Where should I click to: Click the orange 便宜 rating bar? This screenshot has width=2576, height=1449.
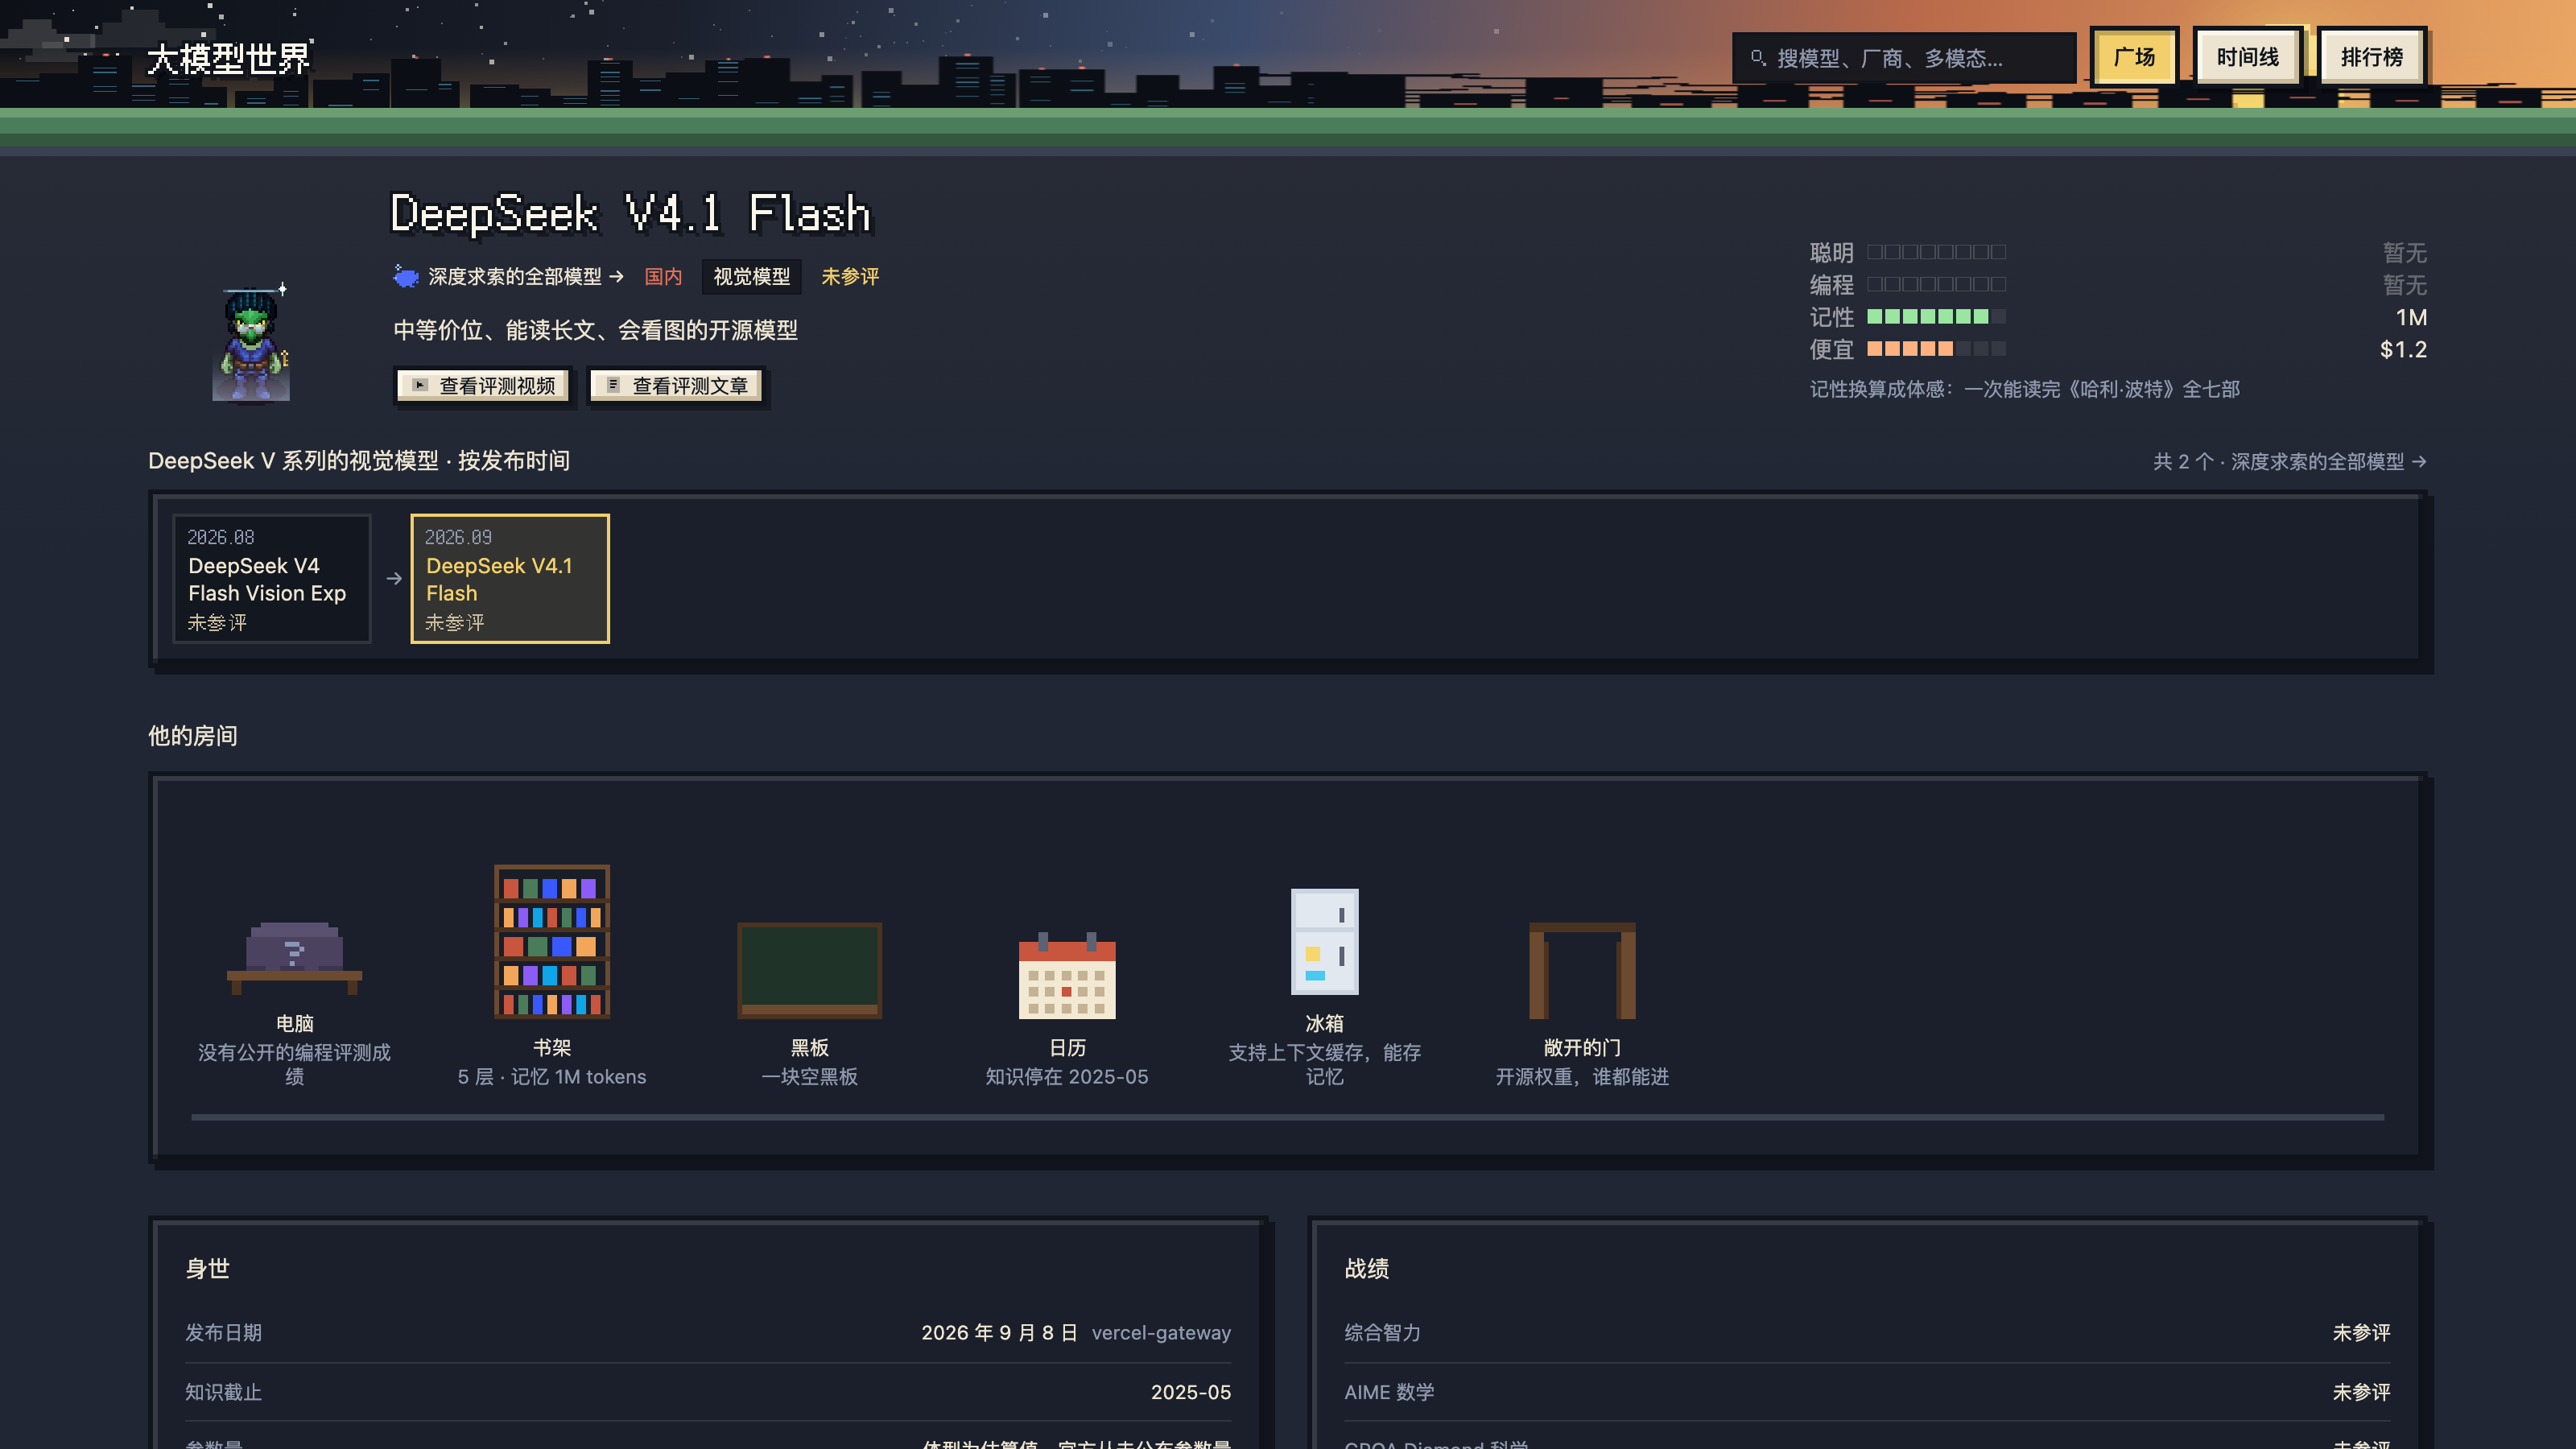coord(1936,349)
